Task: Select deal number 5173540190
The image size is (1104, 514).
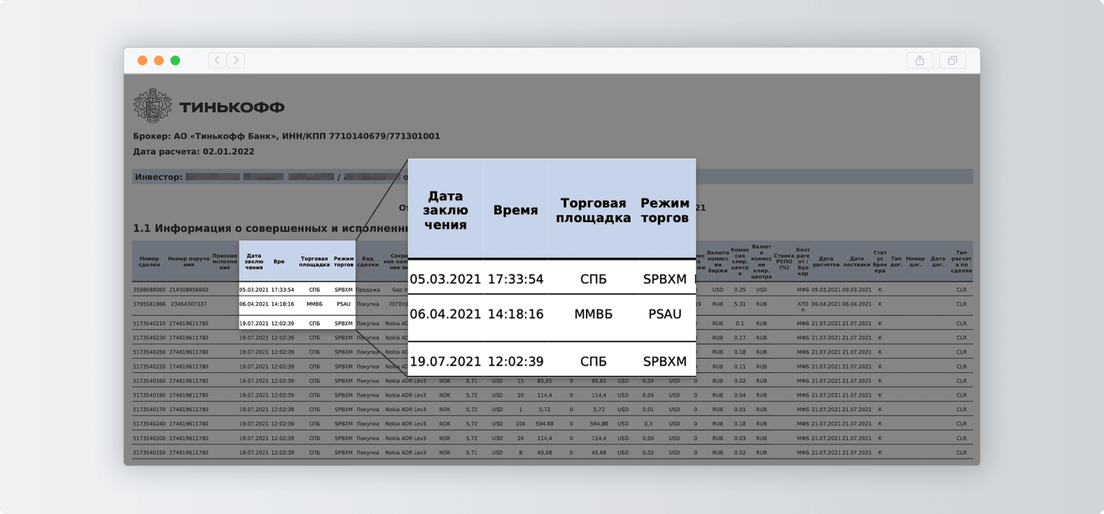Action: 149,395
